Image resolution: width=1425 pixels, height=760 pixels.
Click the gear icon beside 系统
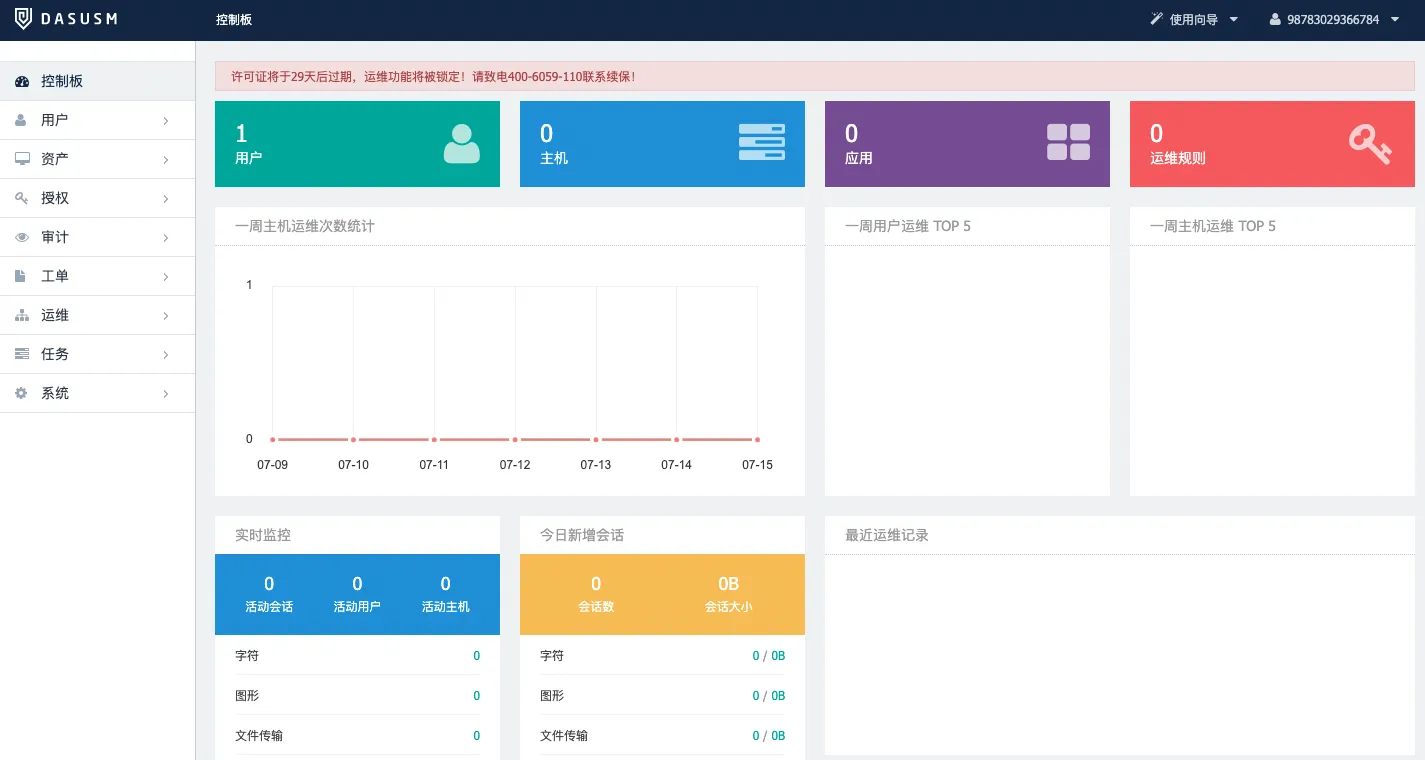(21, 393)
